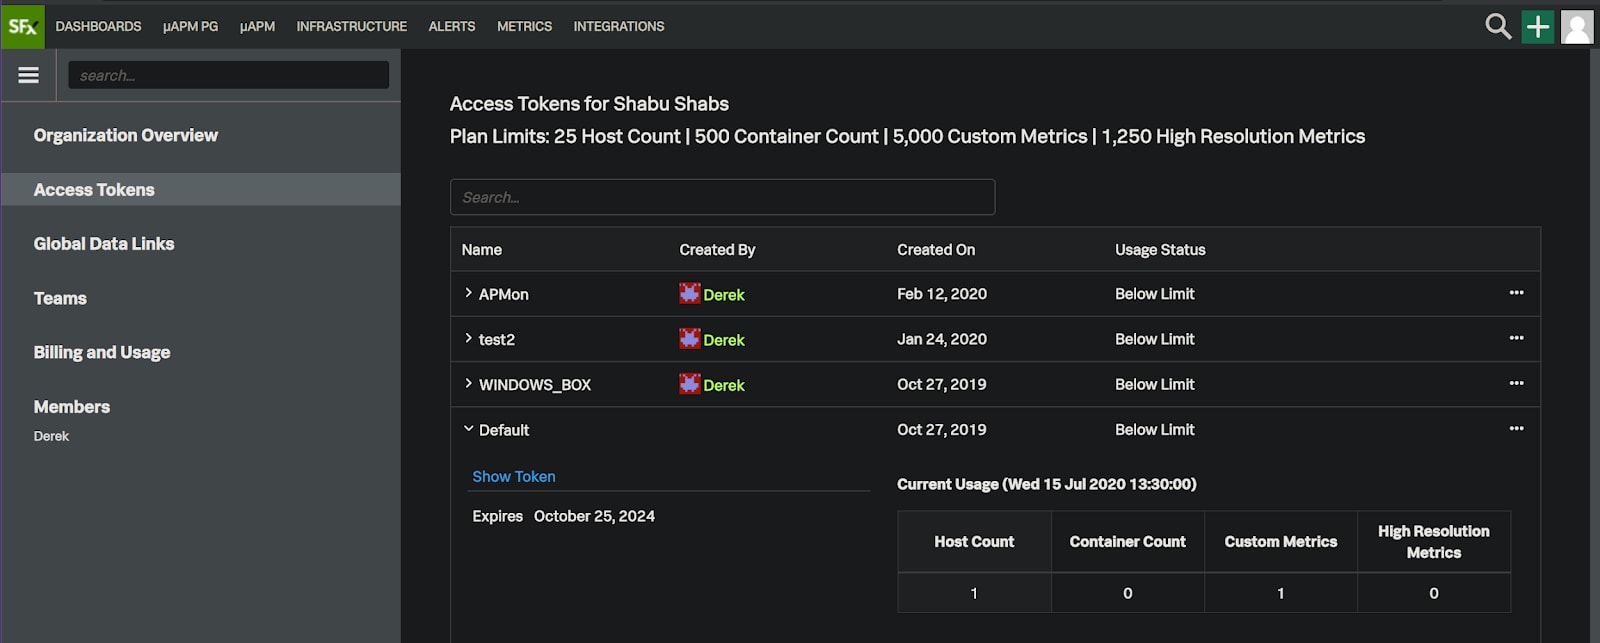Select Access Tokens in sidebar
The width and height of the screenshot is (1600, 643).
pyautogui.click(x=200, y=189)
